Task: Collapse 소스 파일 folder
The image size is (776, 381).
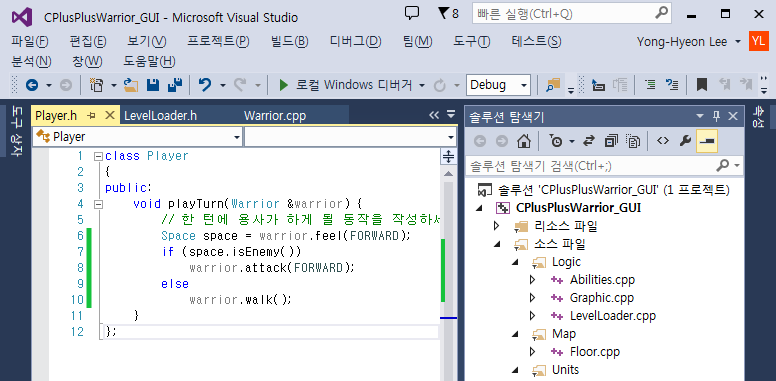Action: (x=497, y=244)
